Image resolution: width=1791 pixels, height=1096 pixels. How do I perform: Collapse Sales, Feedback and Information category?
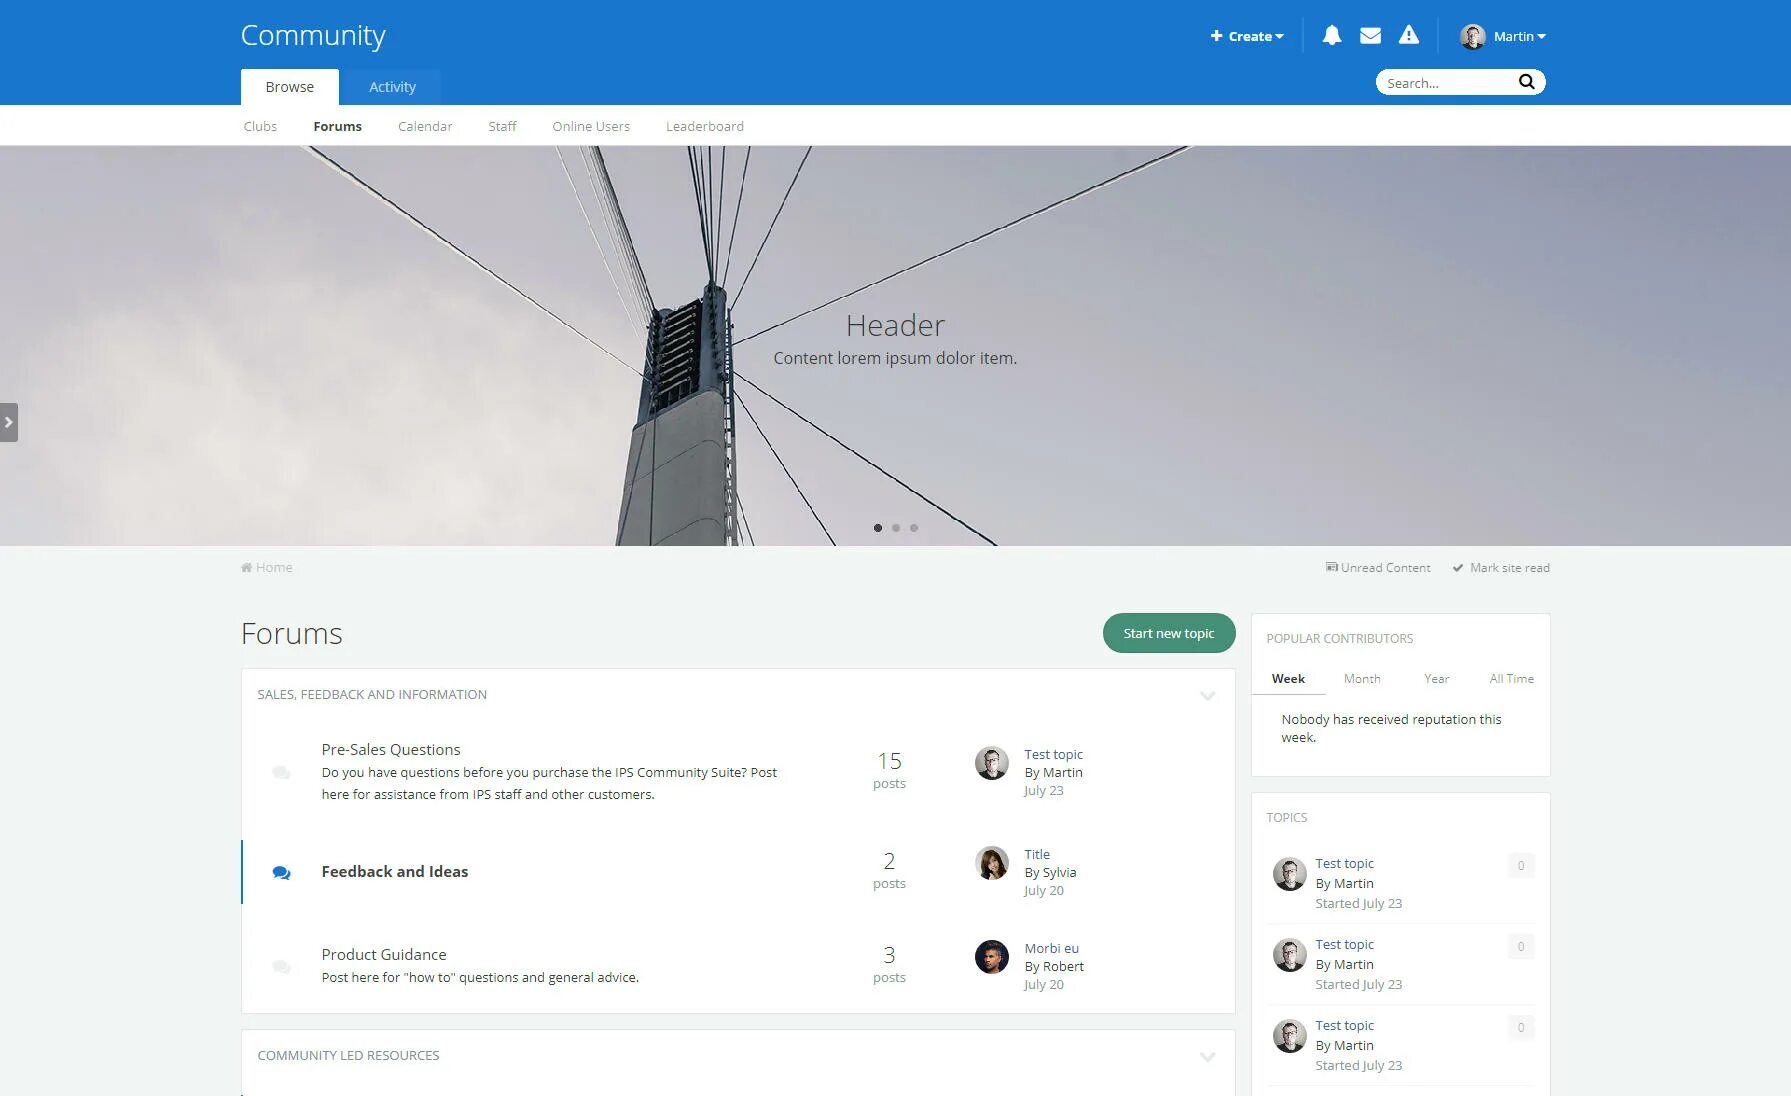pyautogui.click(x=1207, y=695)
